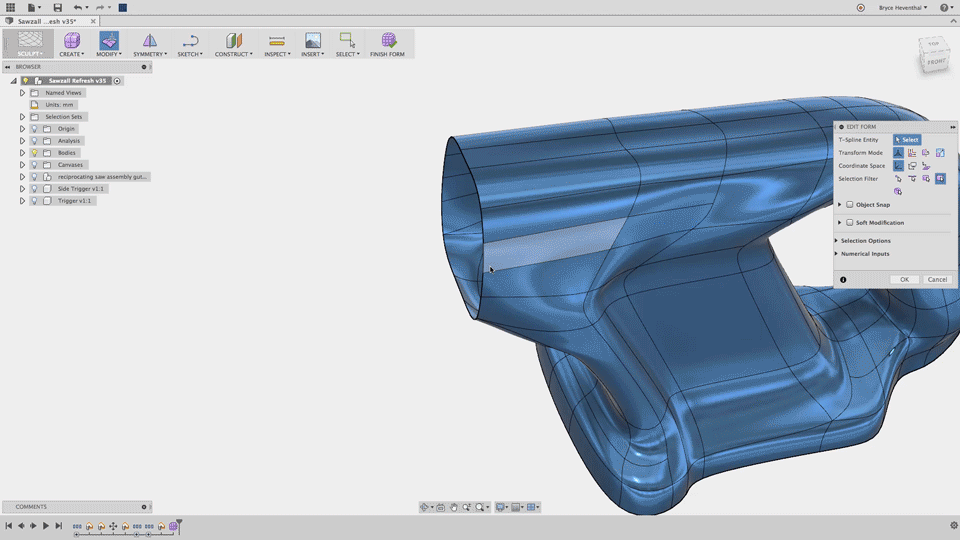Close the Sawzall document tab

(x=93, y=21)
